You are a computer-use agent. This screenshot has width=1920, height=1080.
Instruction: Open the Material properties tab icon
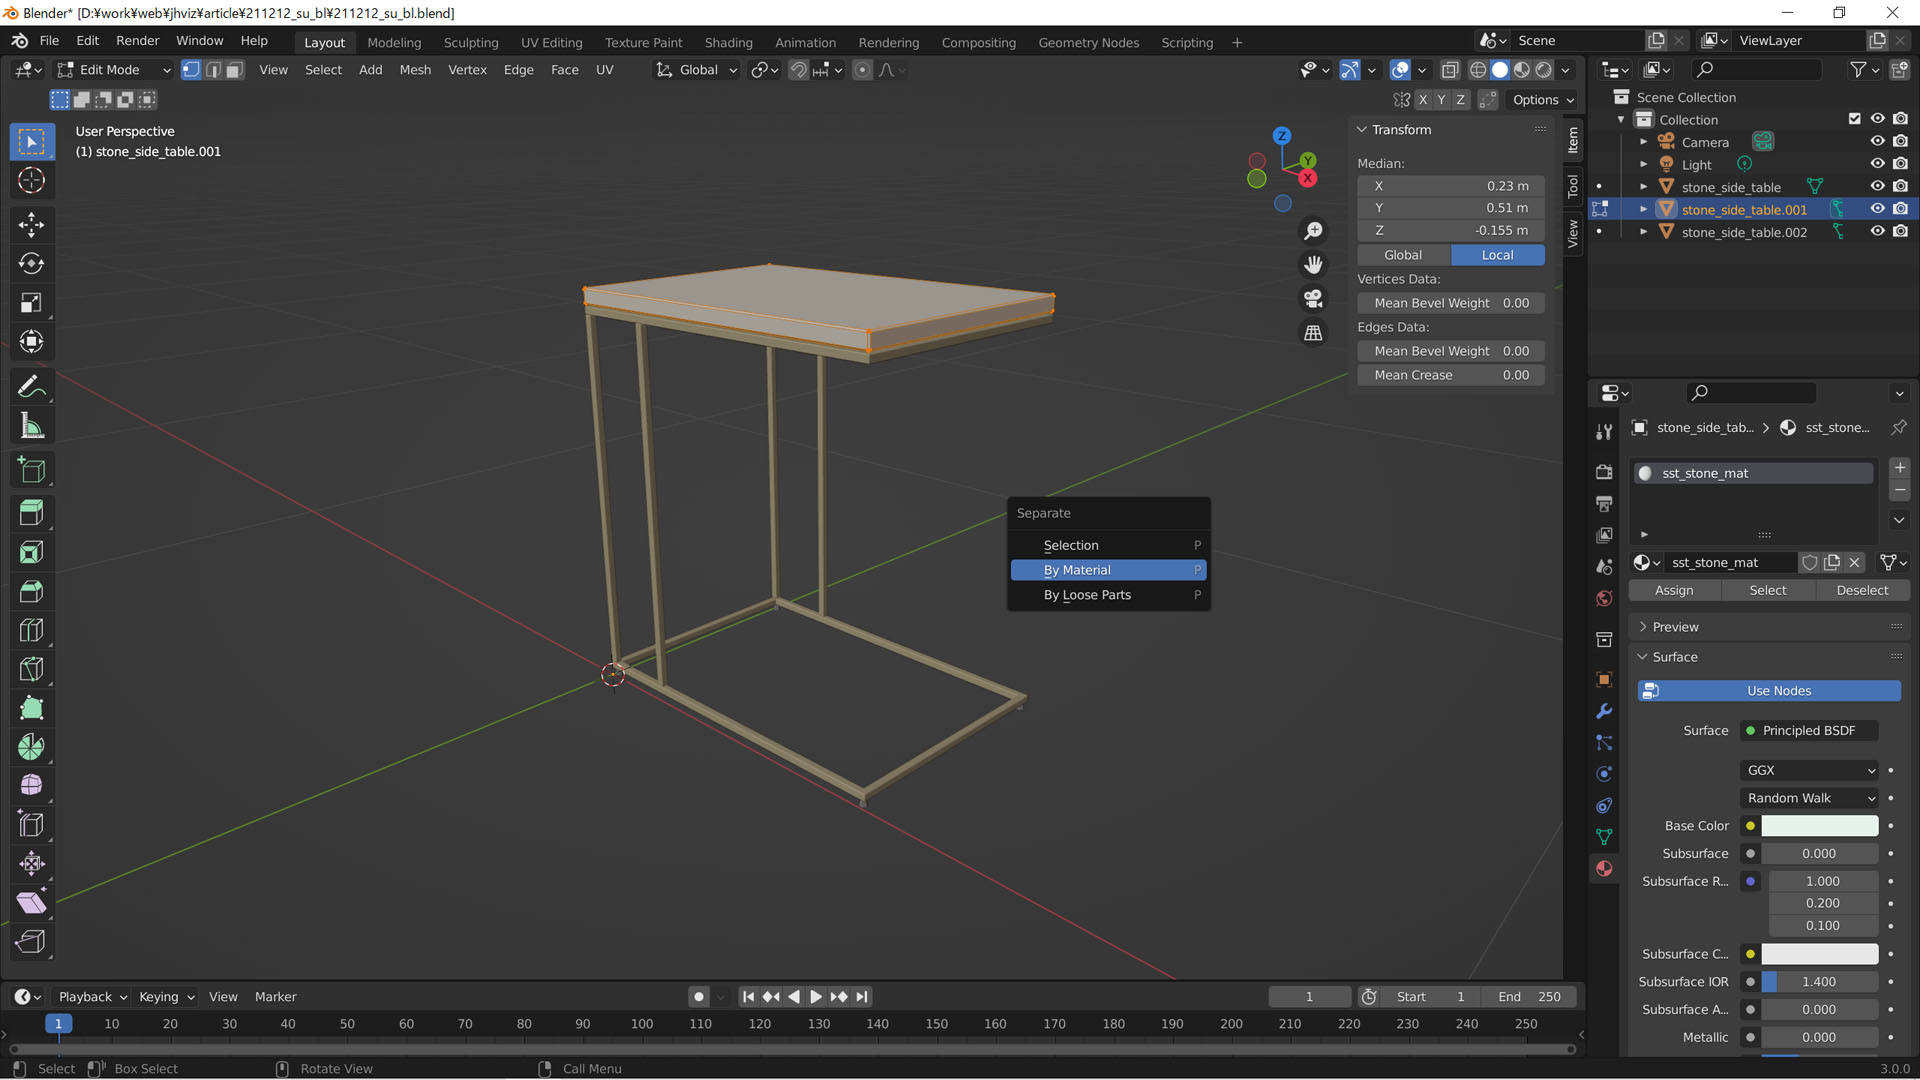pos(1604,868)
